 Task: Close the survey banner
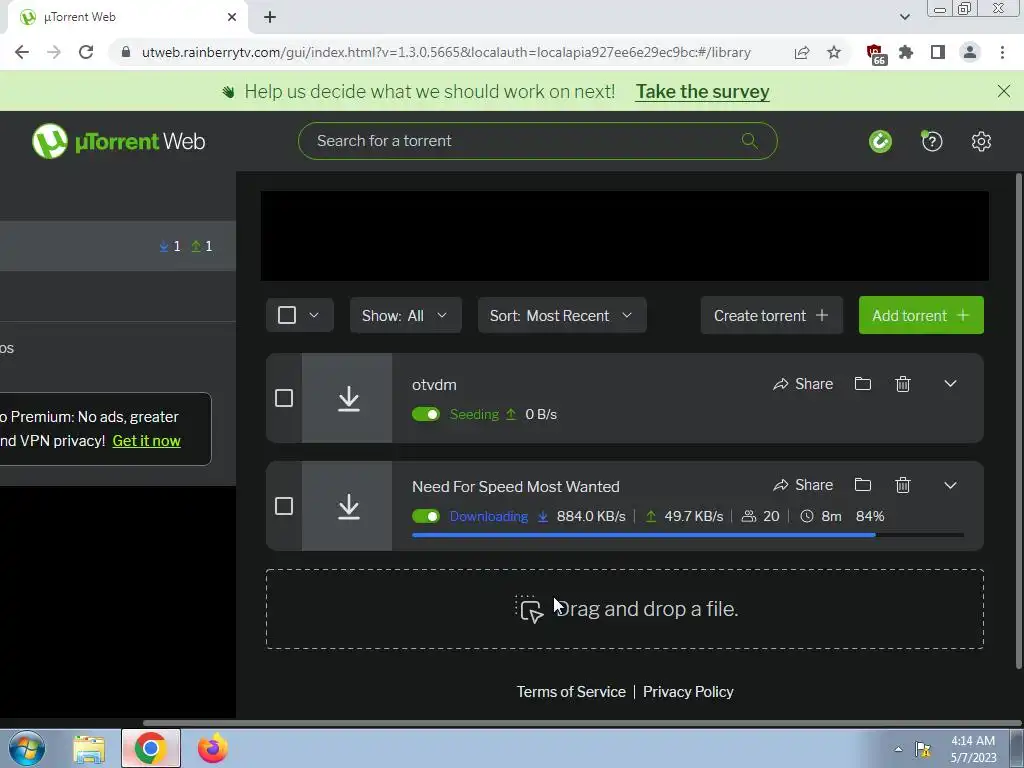coord(1004,91)
